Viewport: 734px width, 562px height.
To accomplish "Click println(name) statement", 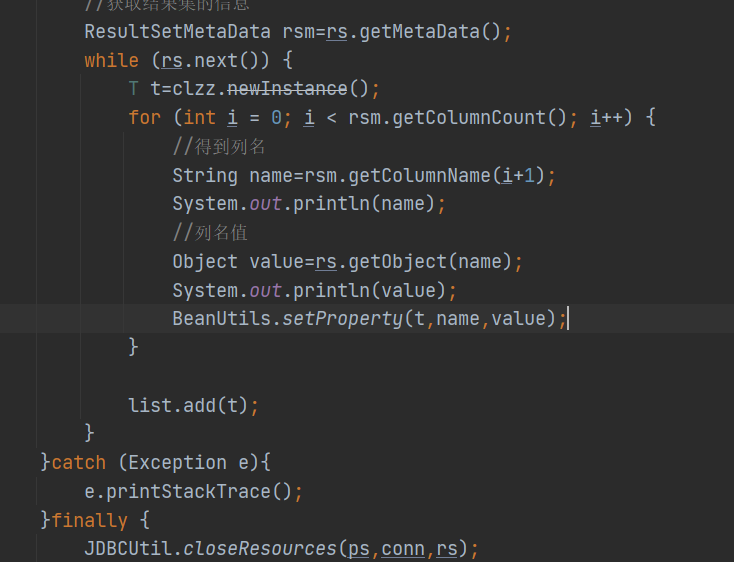I will pos(364,204).
